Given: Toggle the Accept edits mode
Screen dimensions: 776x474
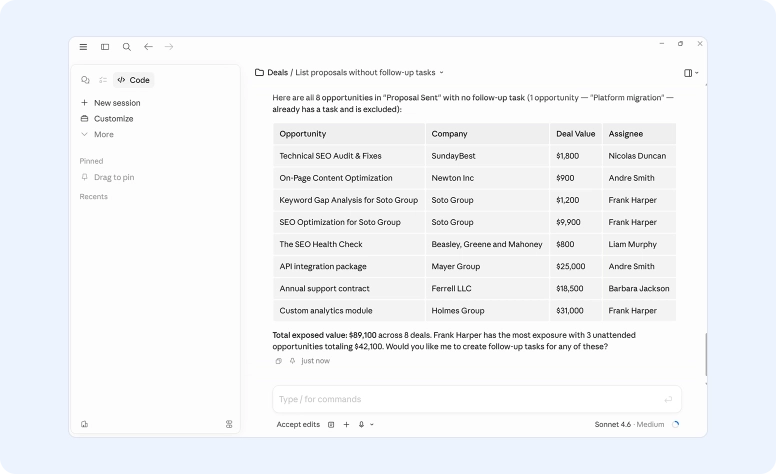Looking at the screenshot, I should coord(298,425).
